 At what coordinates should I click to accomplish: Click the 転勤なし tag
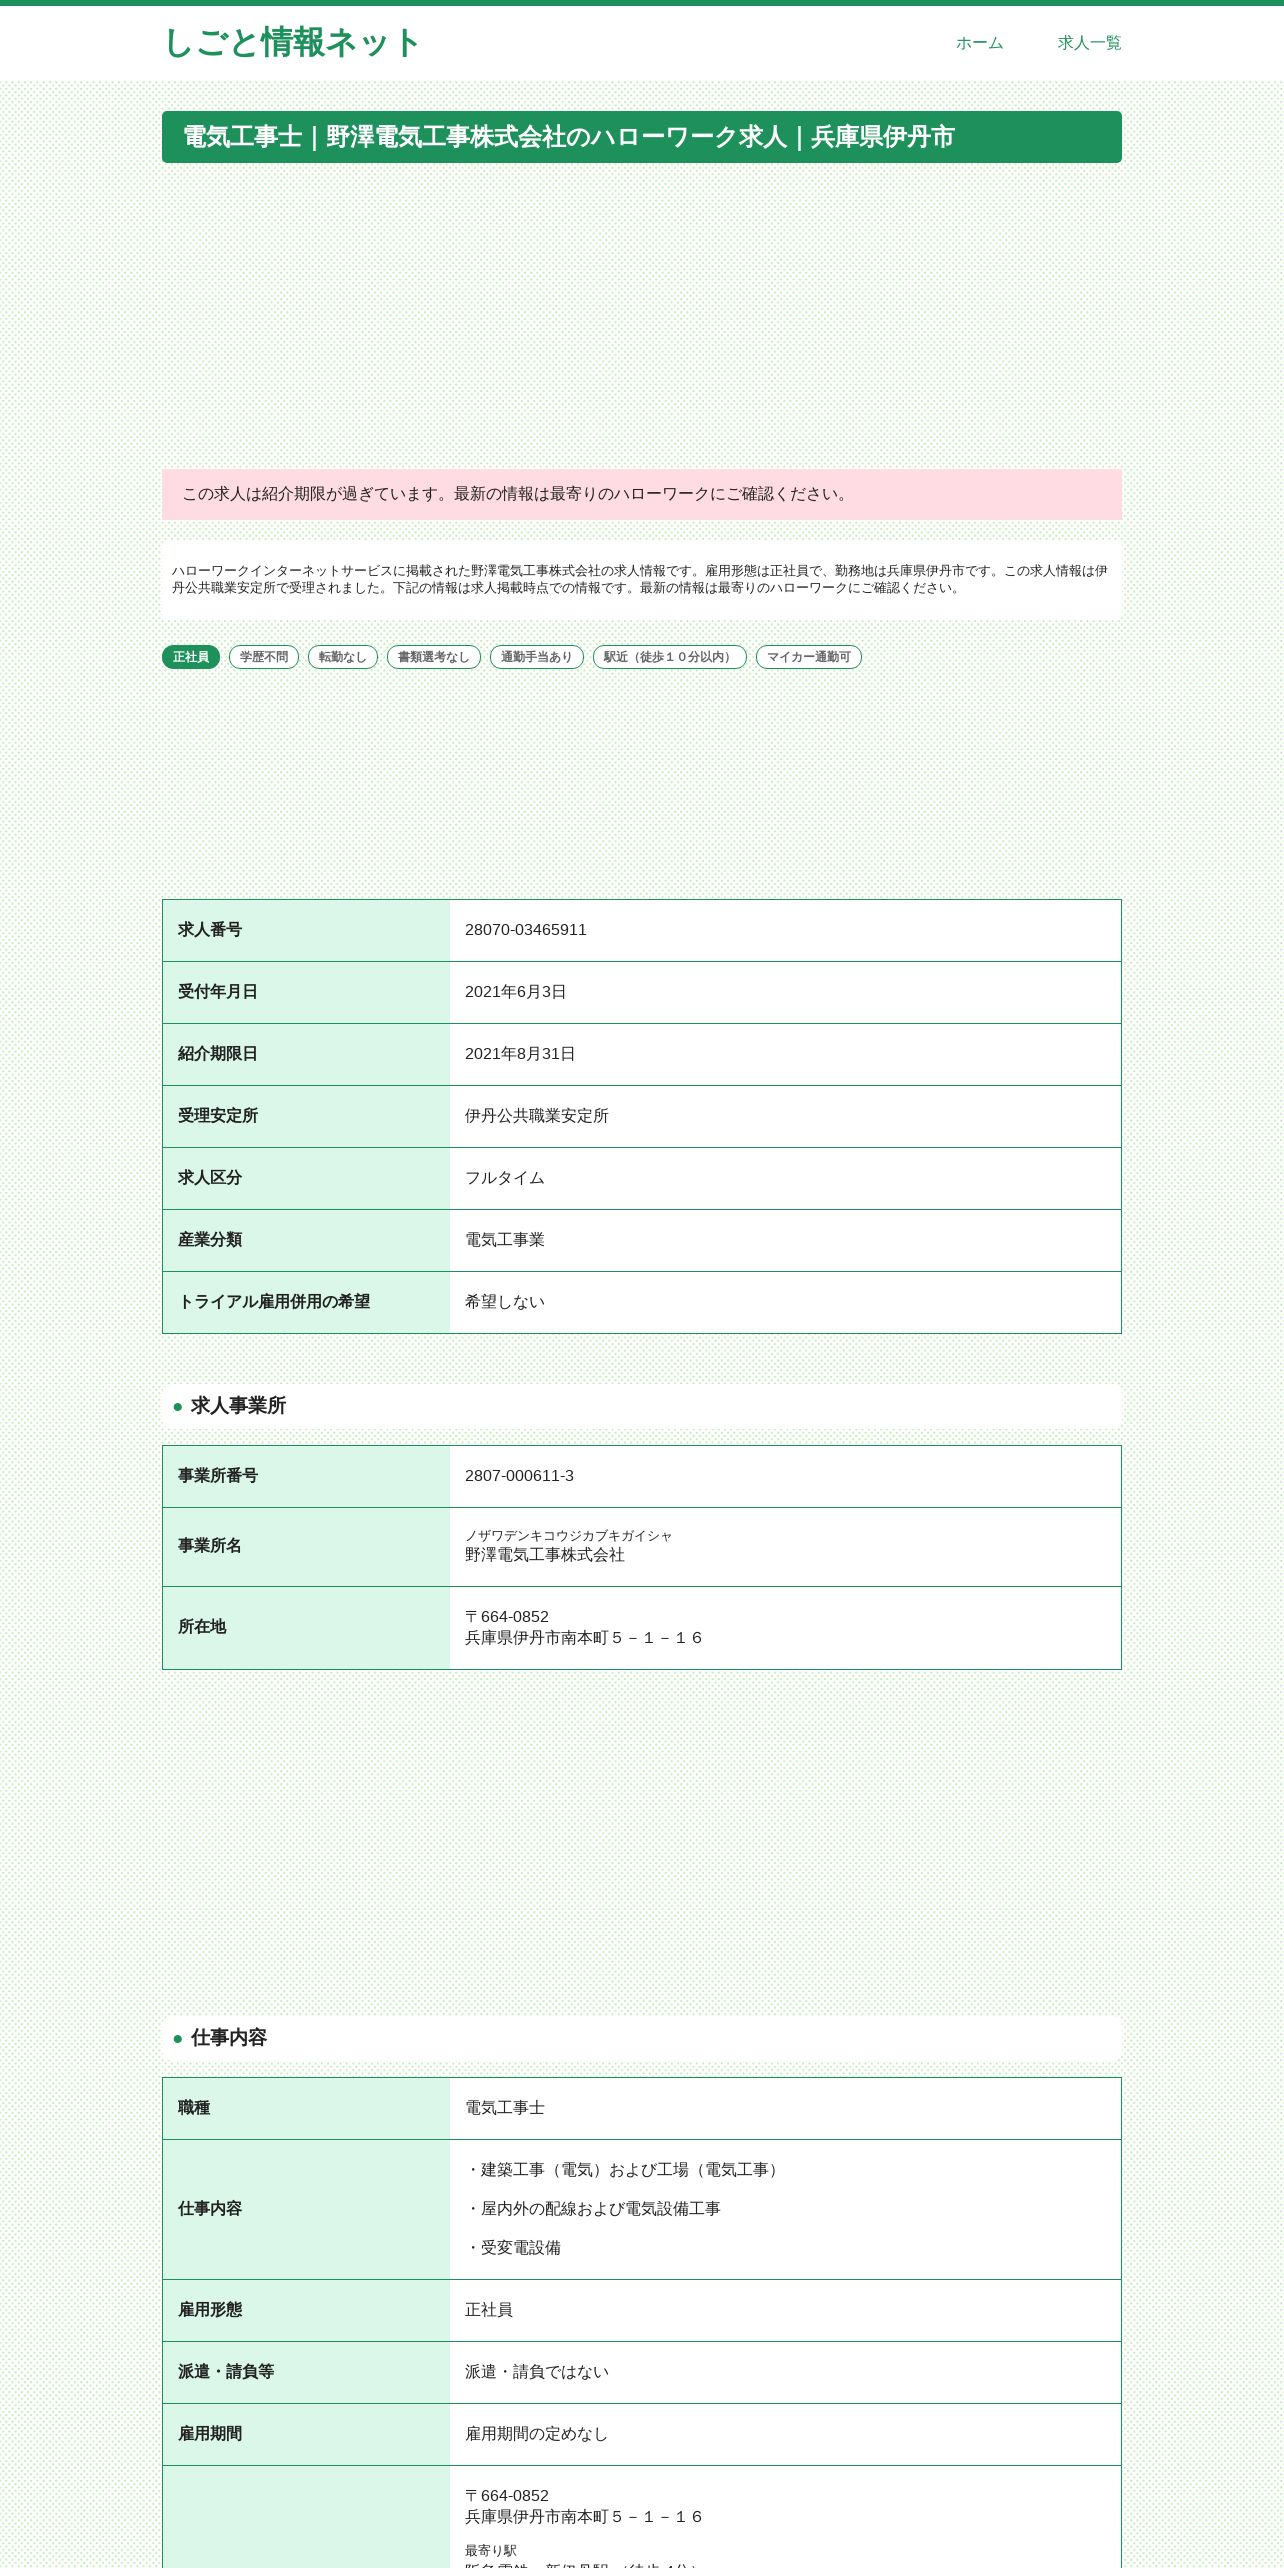click(x=343, y=657)
